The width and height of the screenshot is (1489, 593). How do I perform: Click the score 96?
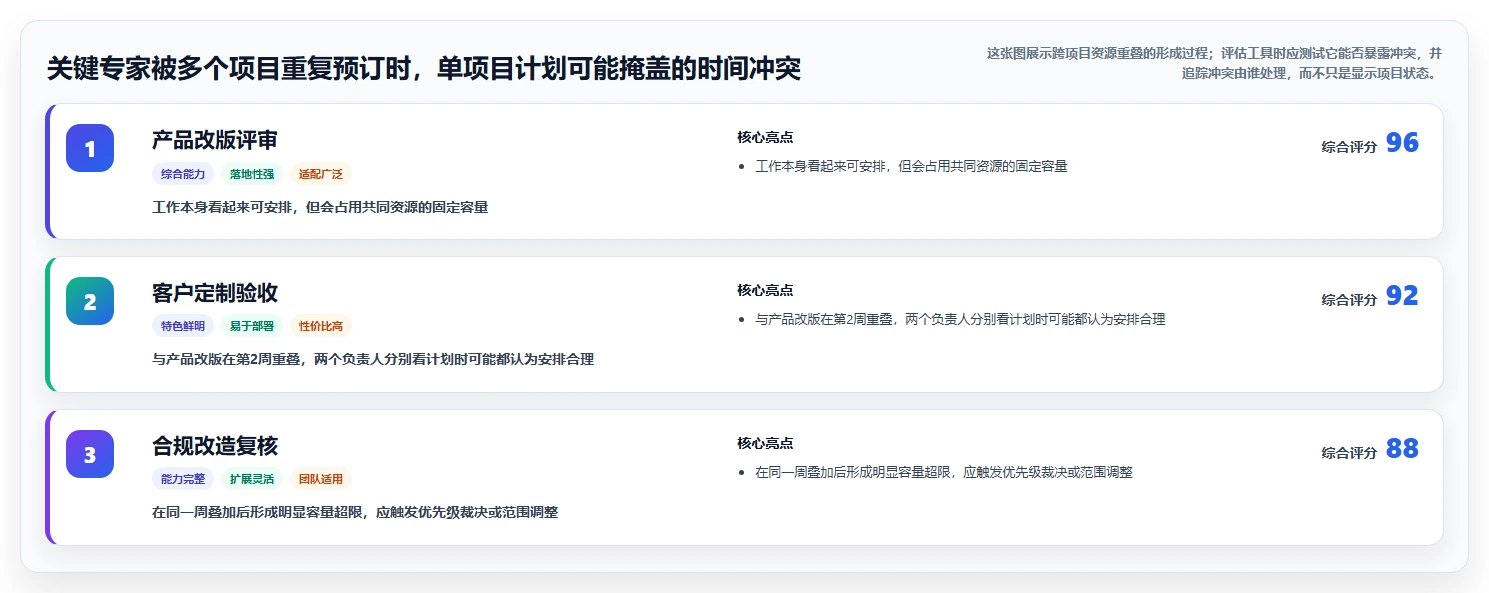[x=1402, y=143]
